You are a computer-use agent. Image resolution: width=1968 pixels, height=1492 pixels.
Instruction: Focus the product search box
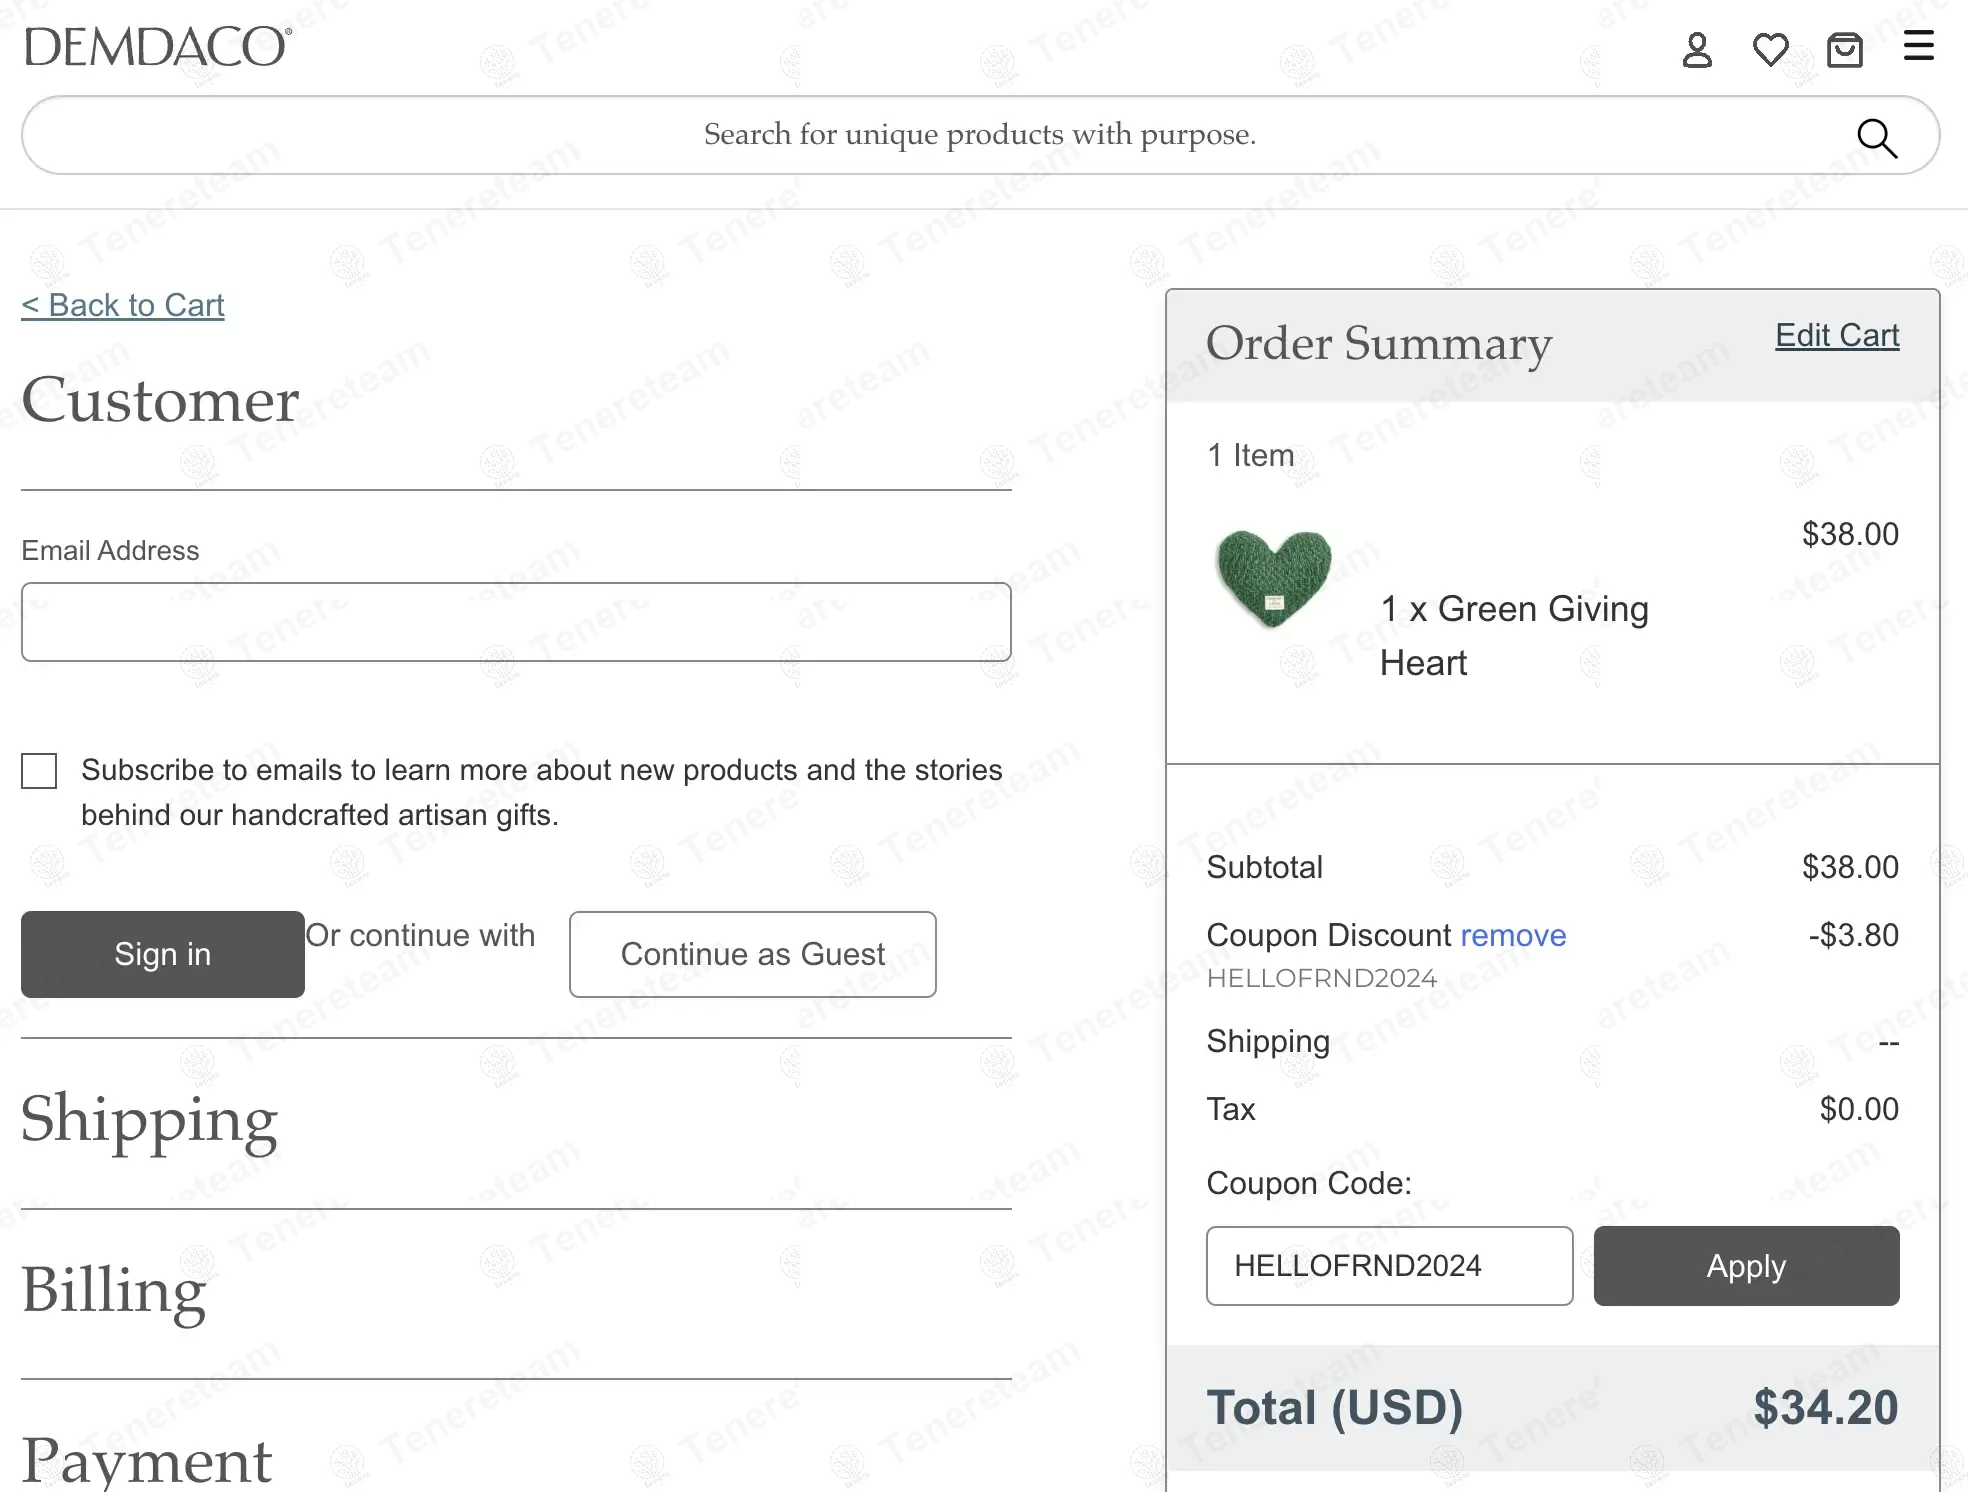960,135
